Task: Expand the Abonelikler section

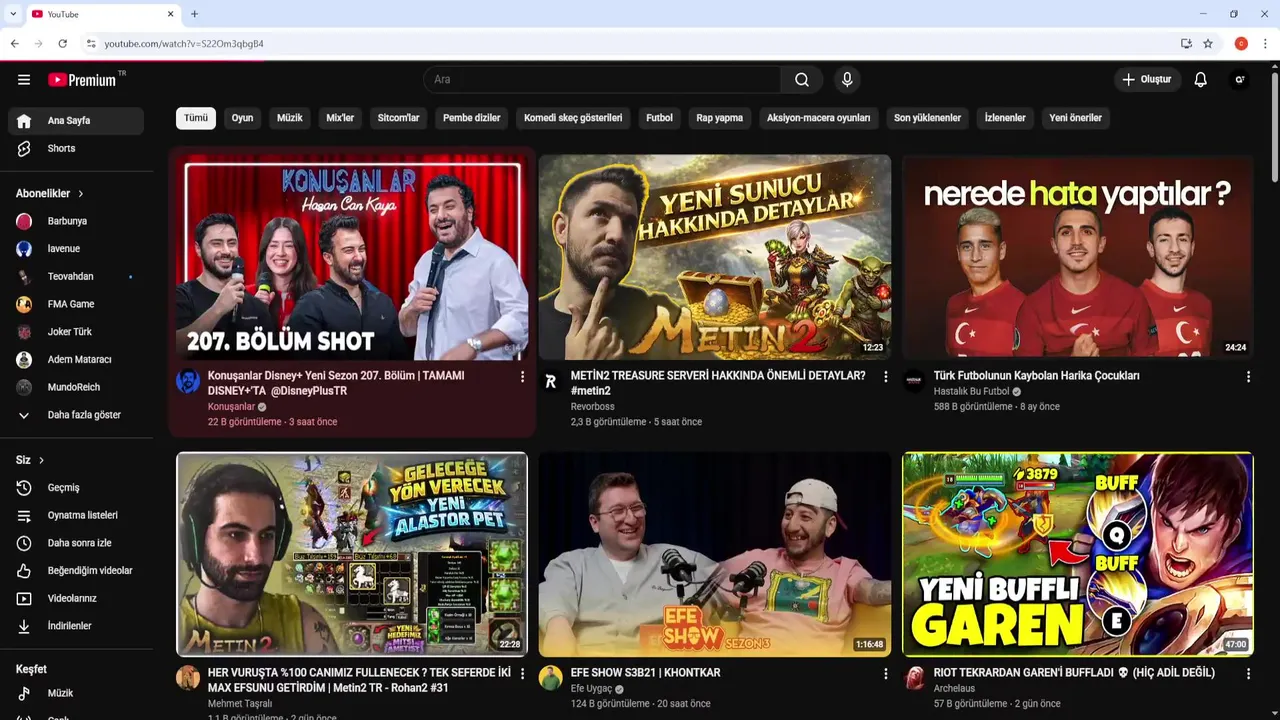Action: [50, 194]
